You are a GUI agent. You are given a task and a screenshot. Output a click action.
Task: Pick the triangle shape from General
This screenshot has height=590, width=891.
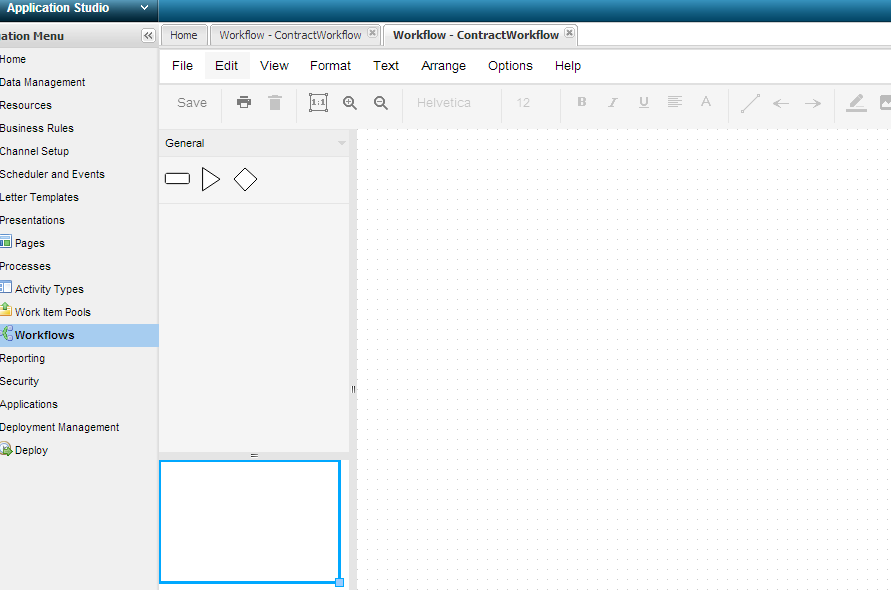[211, 179]
